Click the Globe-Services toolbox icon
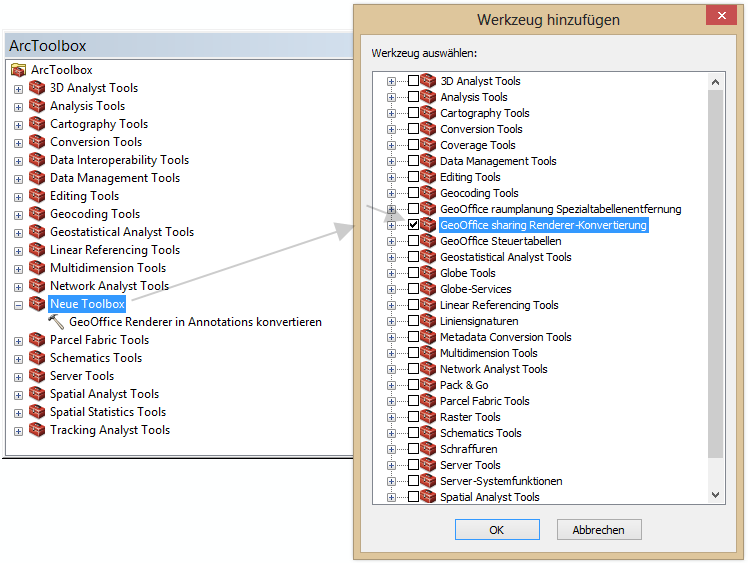Viewport: 748px width, 563px height. point(428,289)
